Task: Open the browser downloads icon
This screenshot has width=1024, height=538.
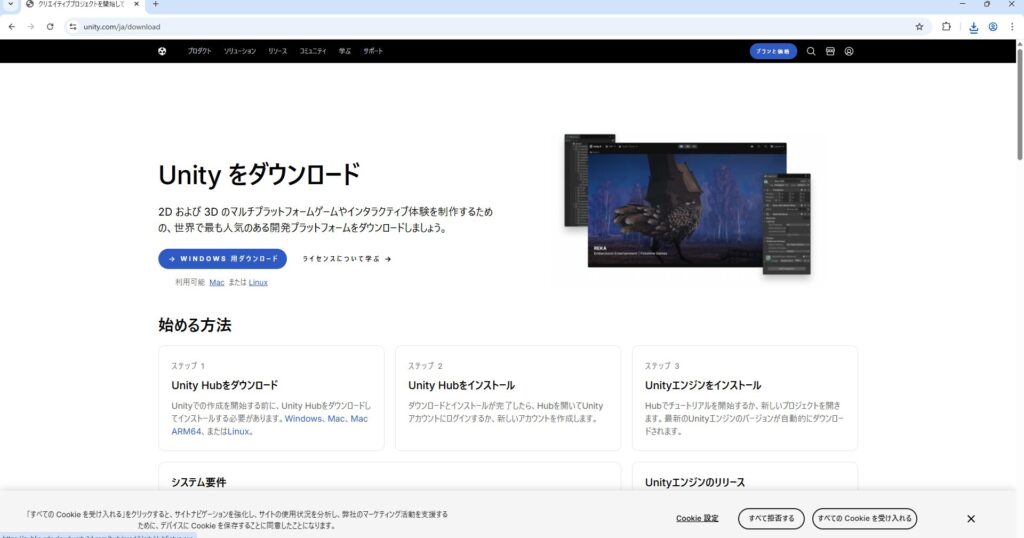Action: point(974,27)
